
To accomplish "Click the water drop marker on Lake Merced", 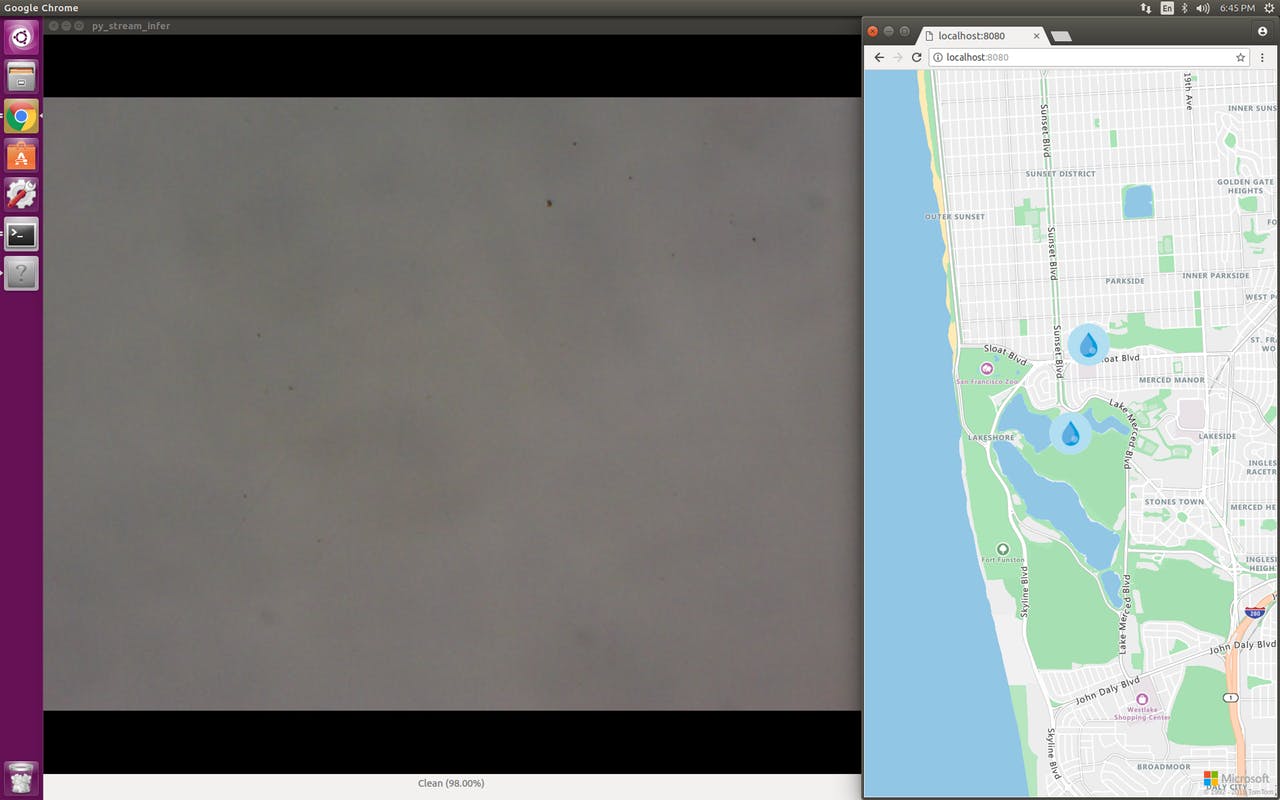I will pos(1070,433).
